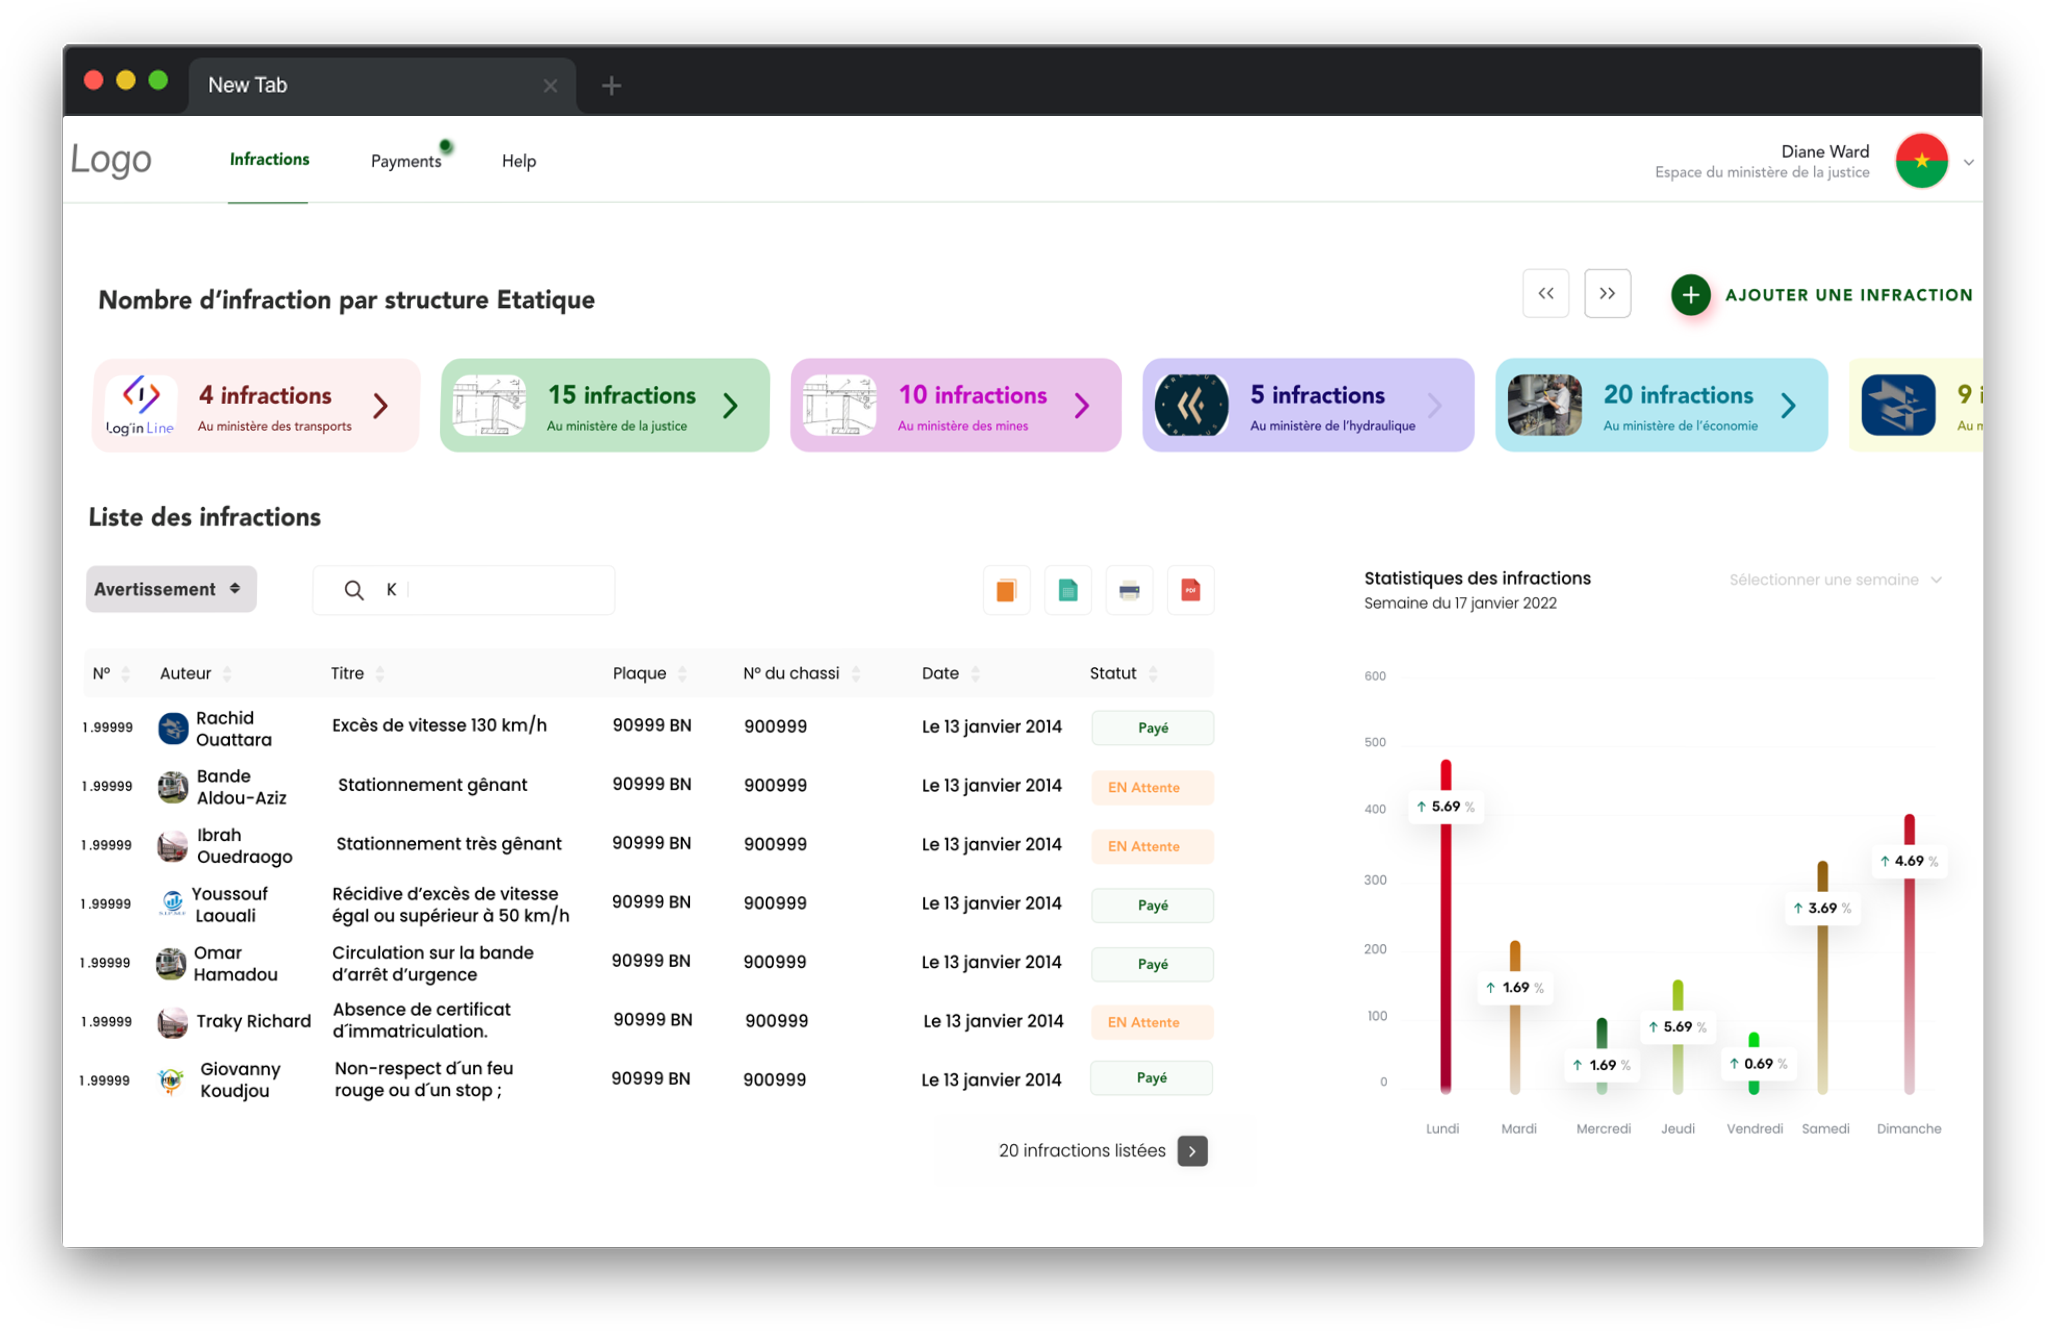2045x1331 pixels.
Task: Switch to the Payments tab
Action: tap(405, 161)
